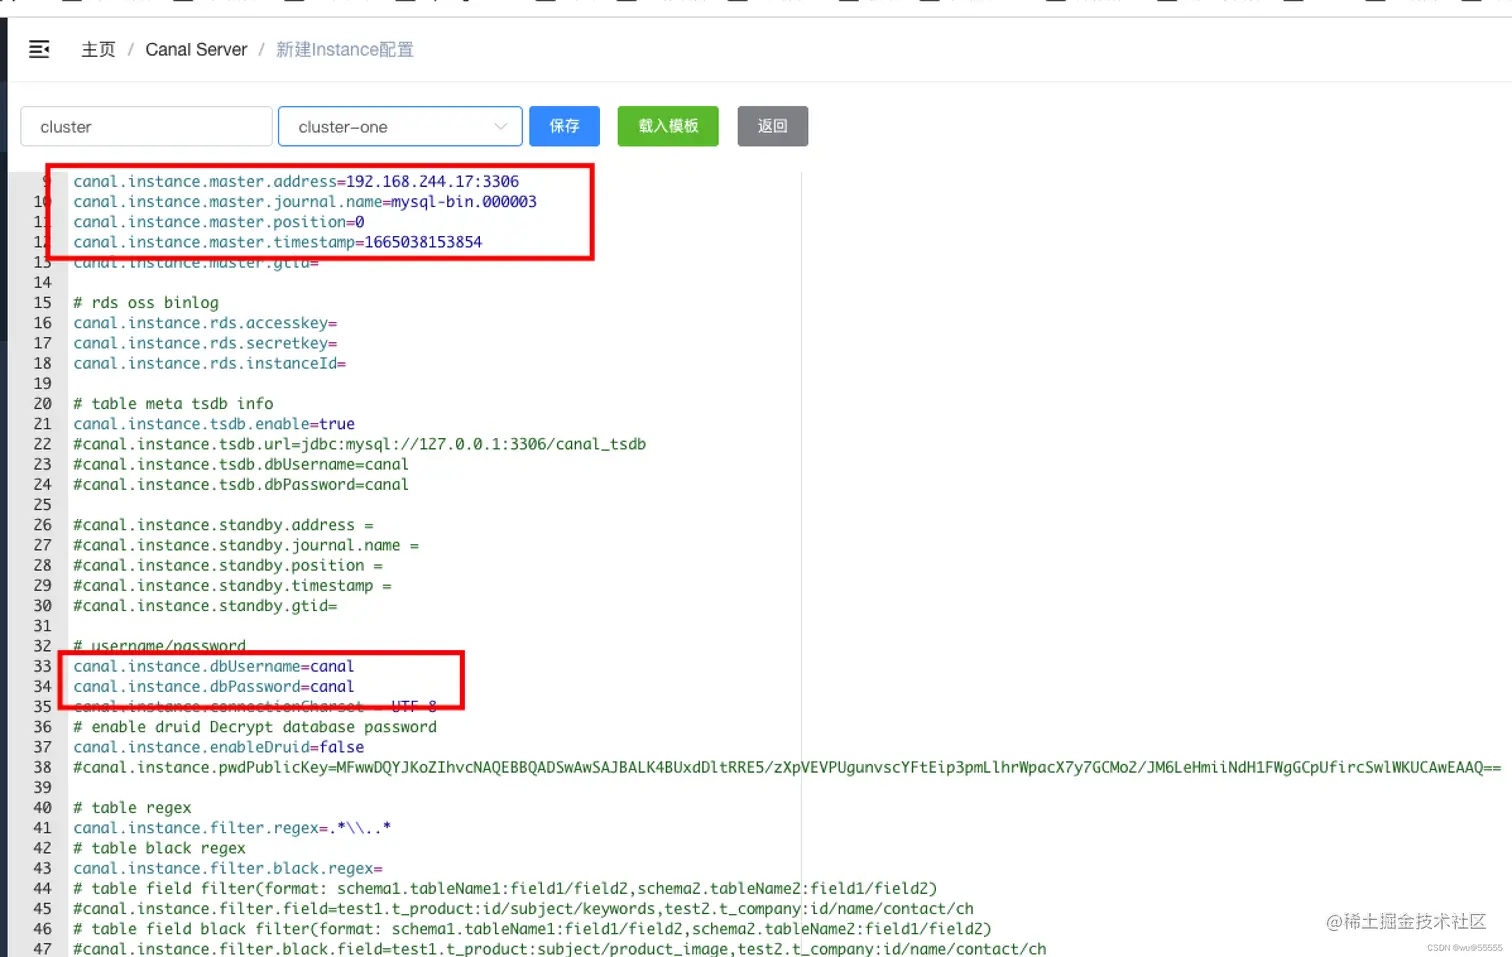The width and height of the screenshot is (1512, 957).
Task: Click line canal.instance.filter.black.regex=
Action: [228, 868]
